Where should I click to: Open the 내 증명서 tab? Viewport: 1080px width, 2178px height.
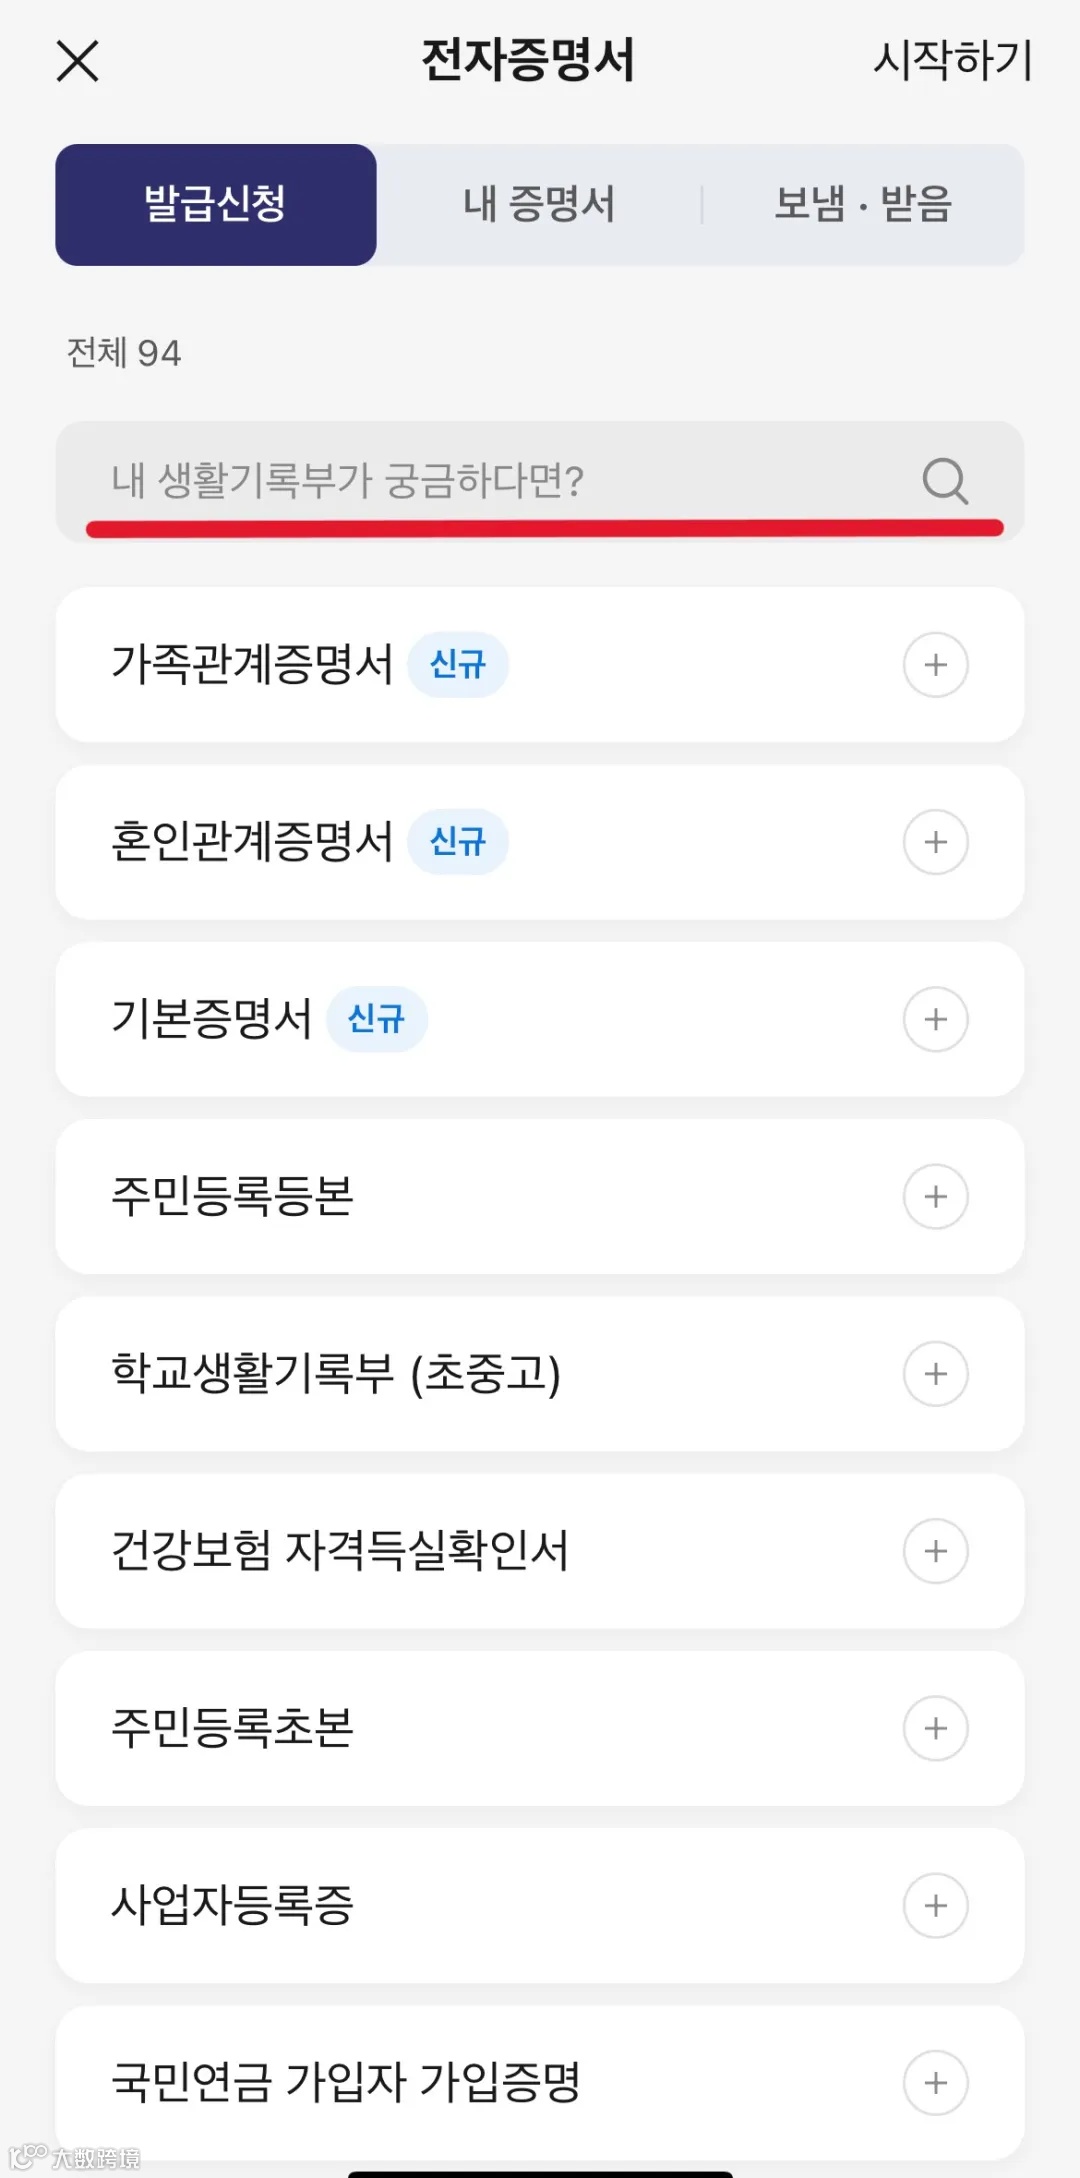tap(539, 205)
